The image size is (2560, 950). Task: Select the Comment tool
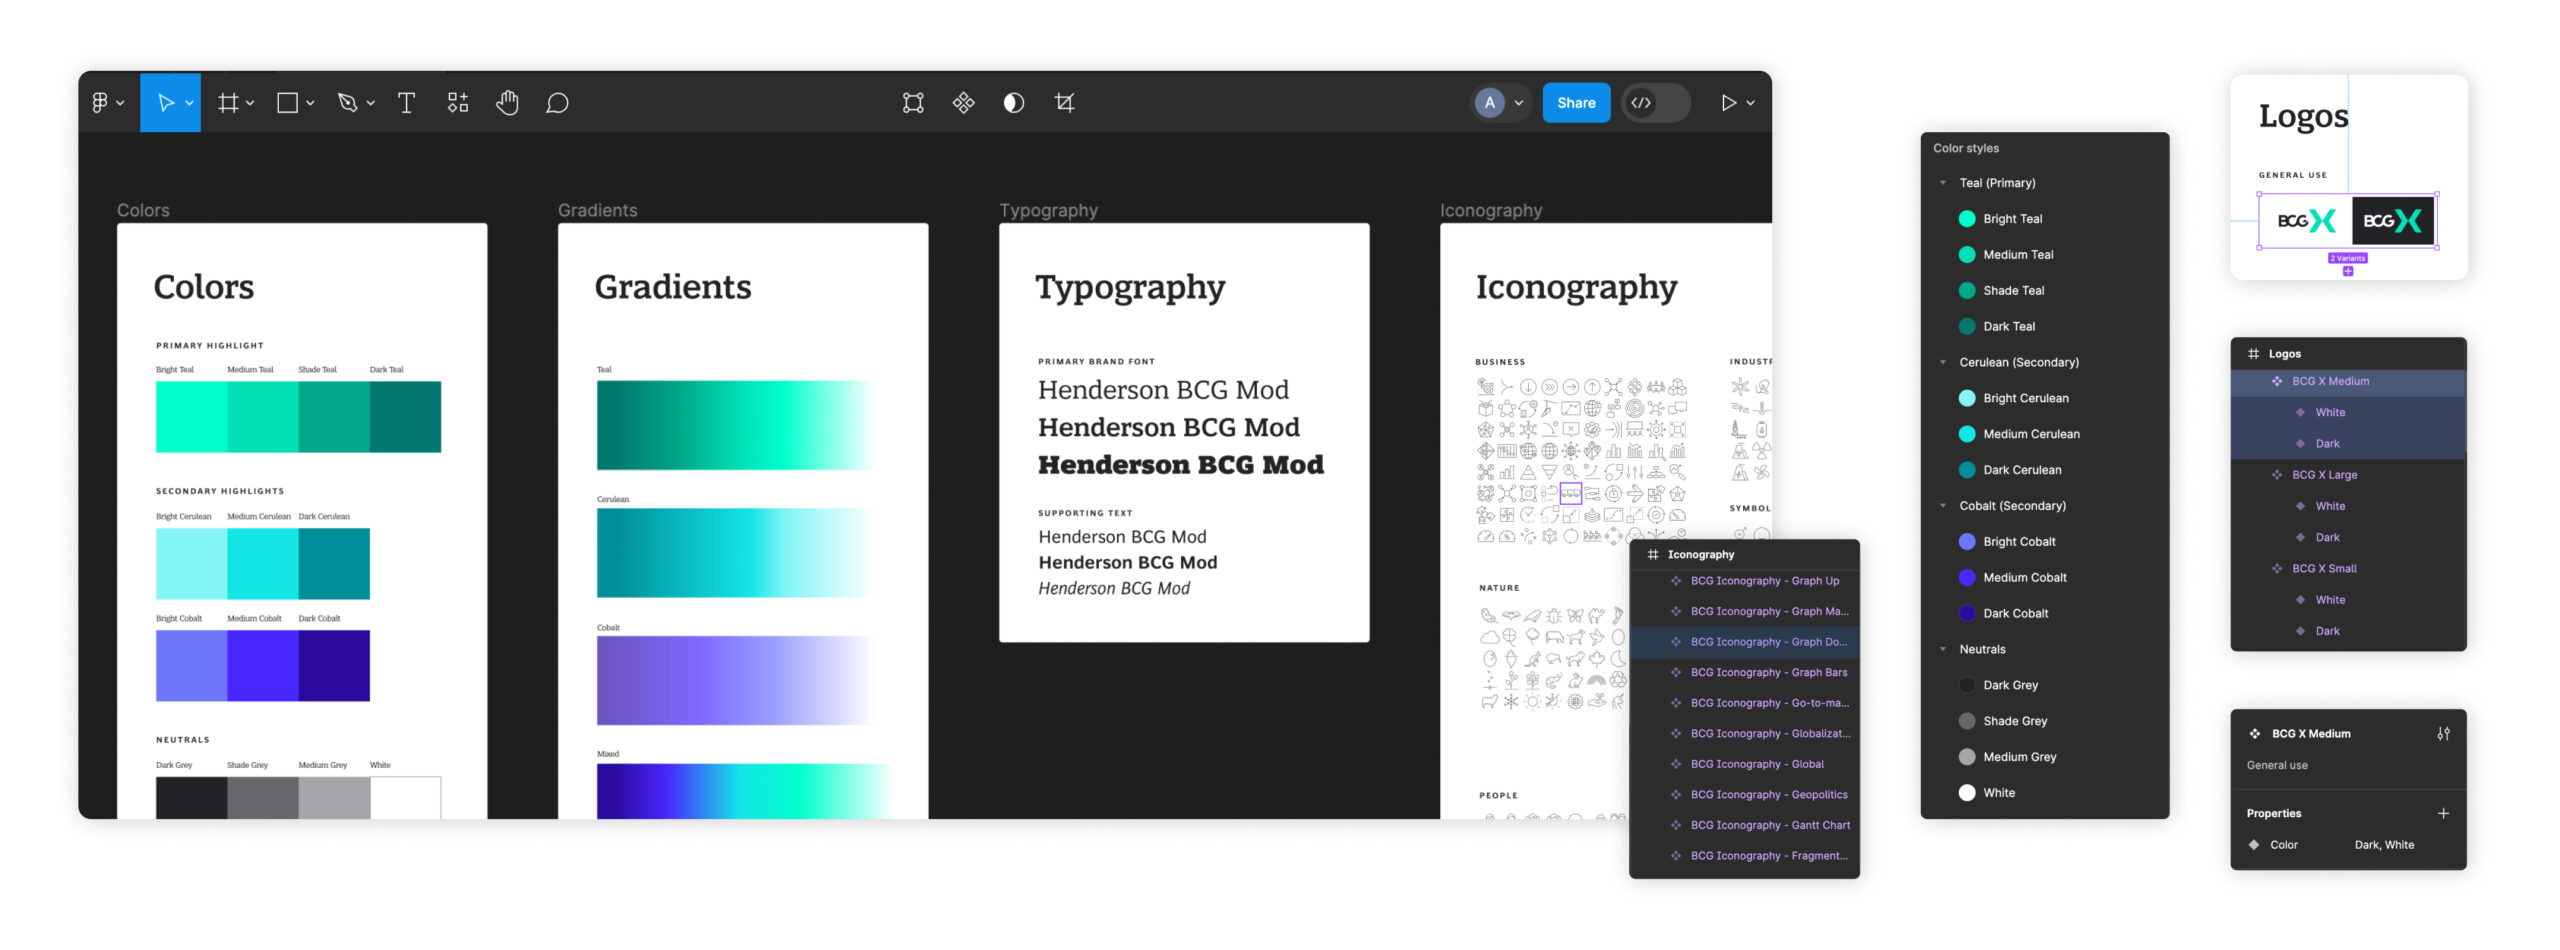[557, 103]
